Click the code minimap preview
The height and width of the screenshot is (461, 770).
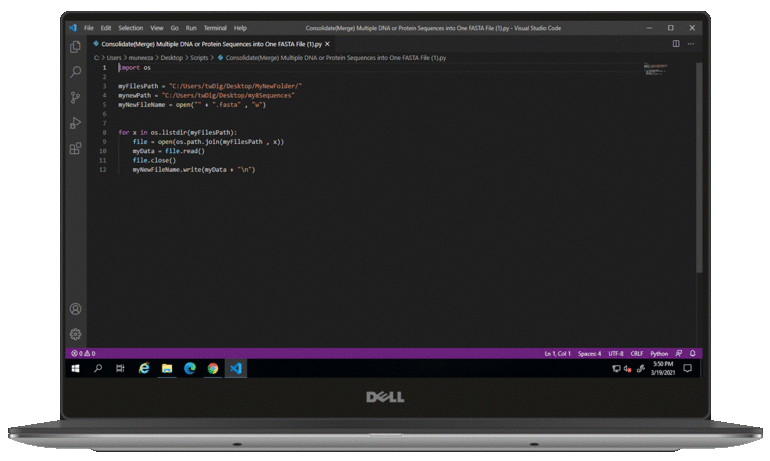[656, 69]
